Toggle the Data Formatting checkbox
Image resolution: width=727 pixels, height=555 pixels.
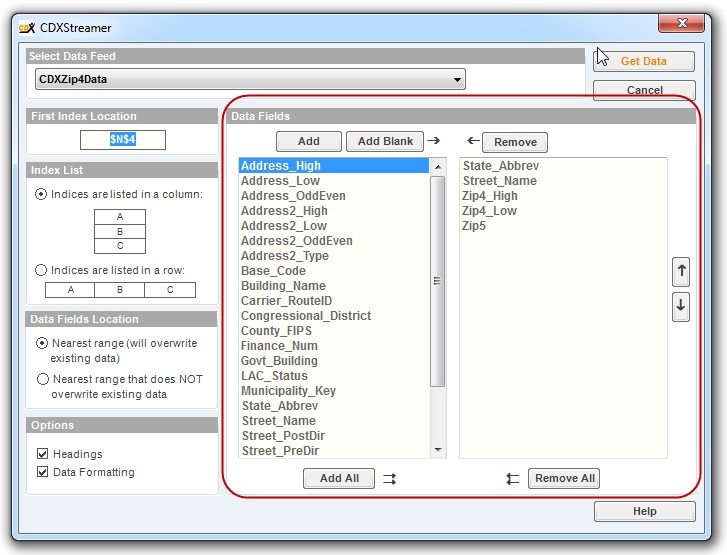coord(42,472)
